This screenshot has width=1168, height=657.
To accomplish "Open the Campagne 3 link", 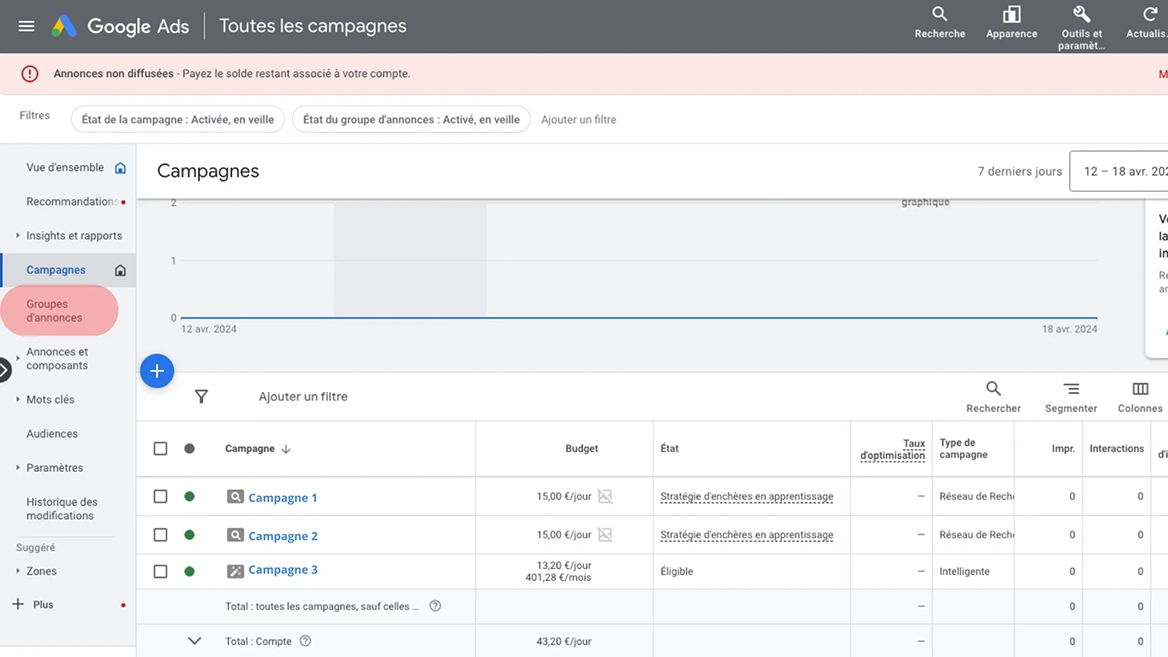I will pos(283,570).
